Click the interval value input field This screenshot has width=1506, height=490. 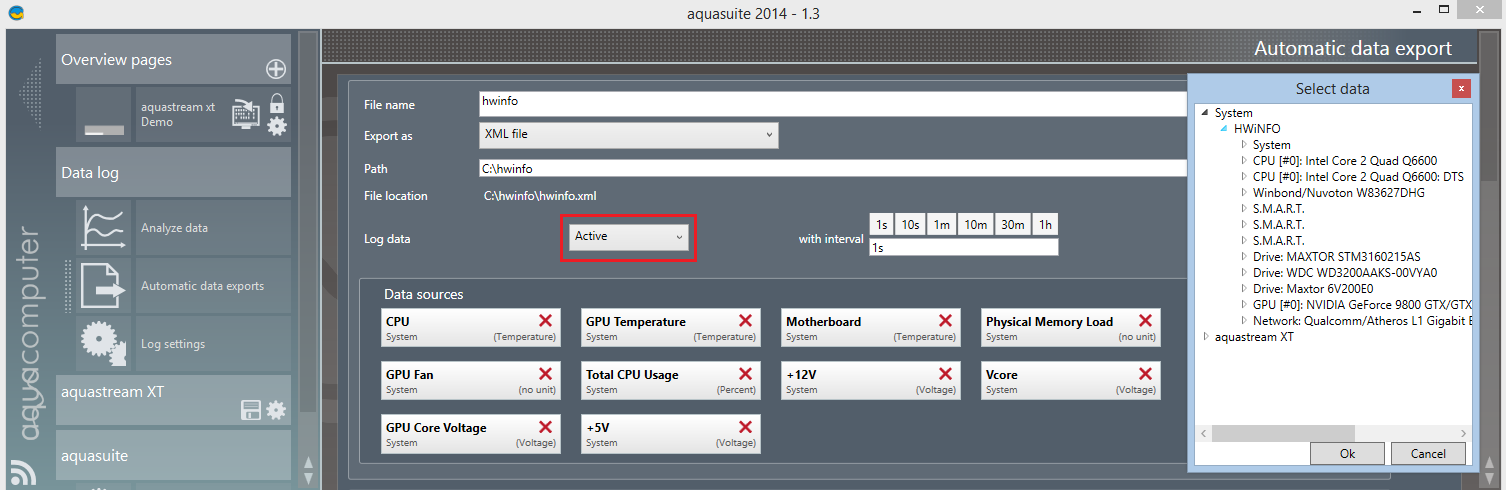[x=963, y=247]
